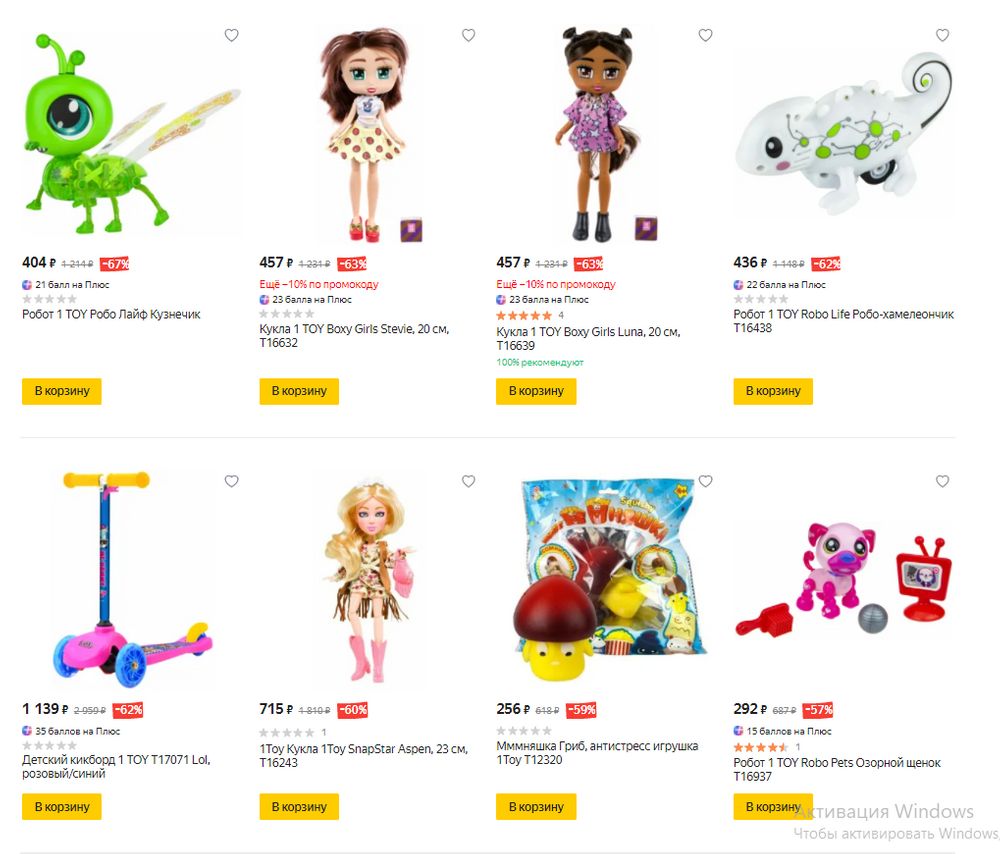View the white chameleon robot image
This screenshot has width=1000, height=854.
pyautogui.click(x=845, y=134)
